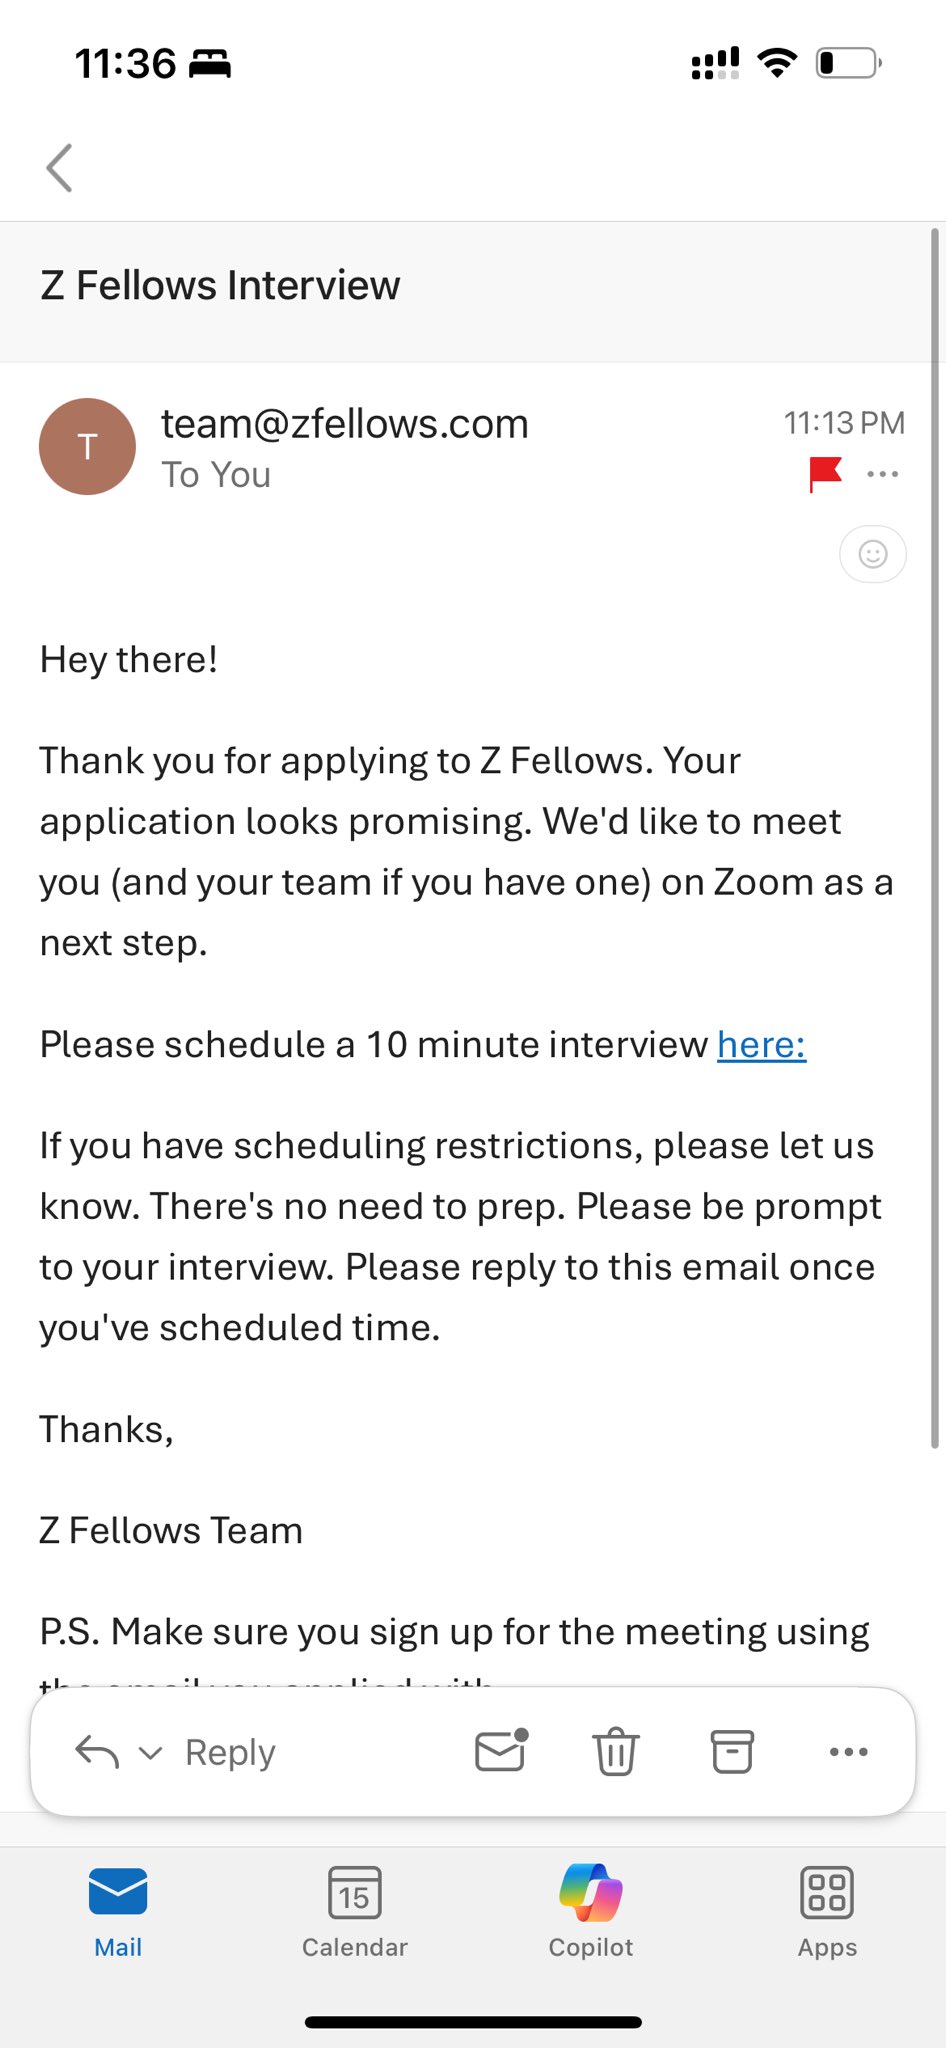Launch Copilot from bottom bar
This screenshot has width=946, height=2048.
click(x=591, y=1912)
